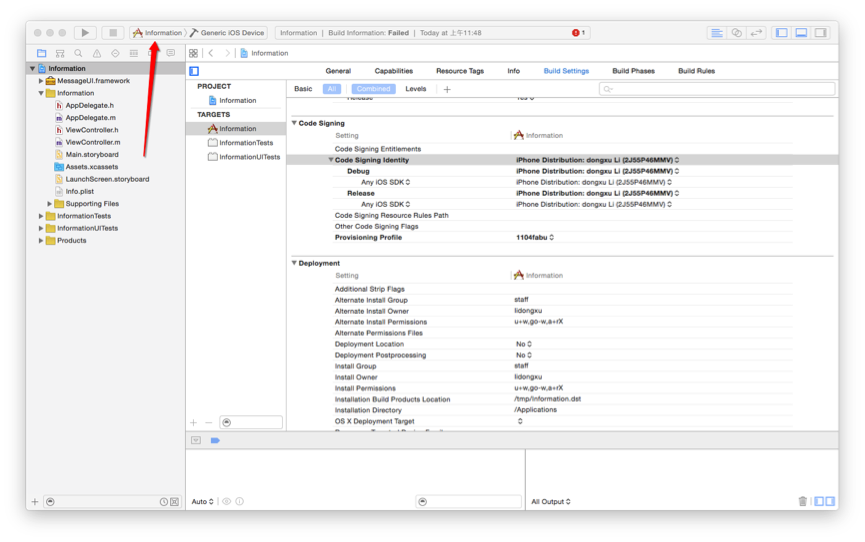Viewport: 865px width, 542px height.
Task: Collapse the Code Signing Identity setting row
Action: pos(331,160)
